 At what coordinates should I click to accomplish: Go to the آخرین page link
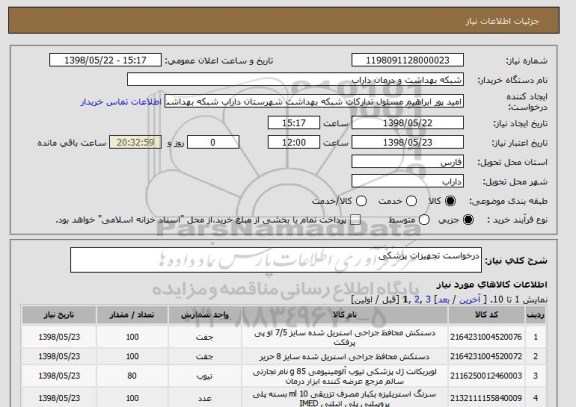pos(470,300)
